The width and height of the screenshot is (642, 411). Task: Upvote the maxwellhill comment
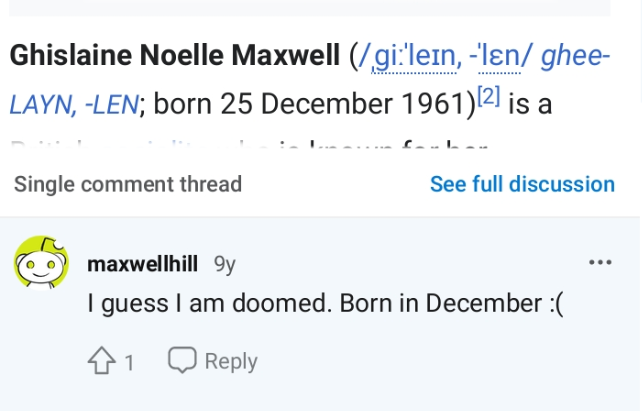pyautogui.click(x=102, y=361)
